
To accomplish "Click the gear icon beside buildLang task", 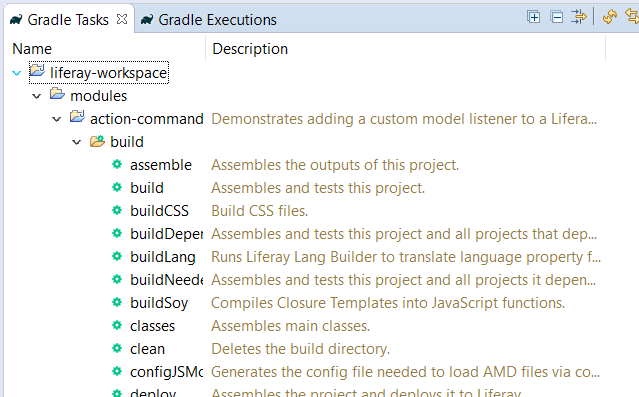I will 117,256.
